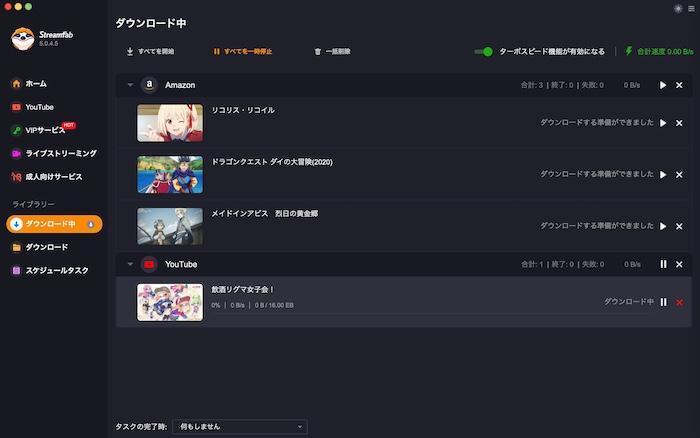Collapse the YouTube download group
Viewport: 700px width, 438px height.
pos(130,264)
